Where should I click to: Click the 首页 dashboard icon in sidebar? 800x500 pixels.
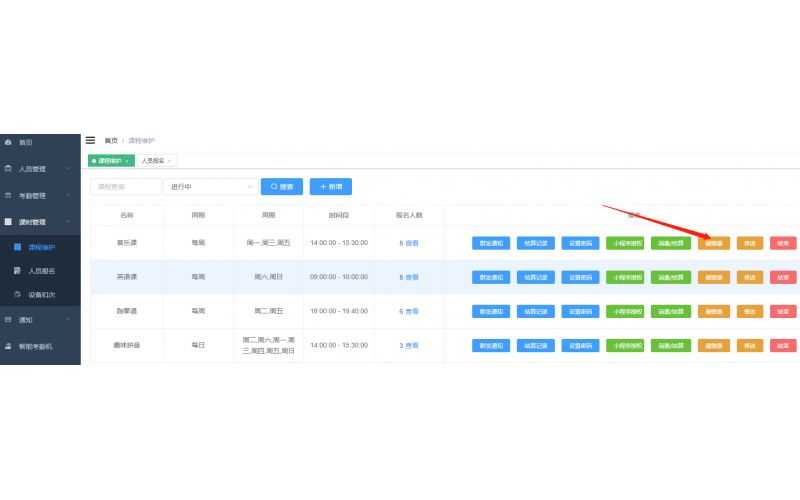(8, 142)
